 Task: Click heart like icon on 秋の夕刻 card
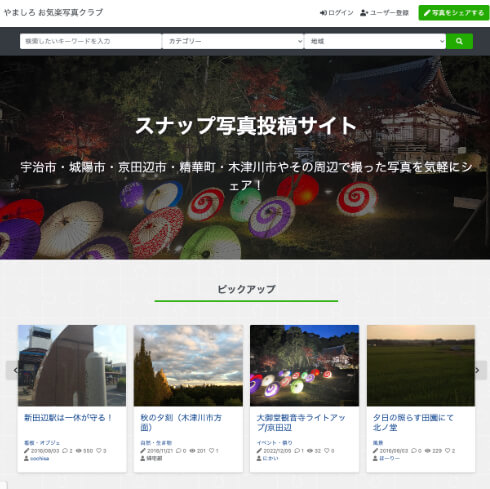211,451
